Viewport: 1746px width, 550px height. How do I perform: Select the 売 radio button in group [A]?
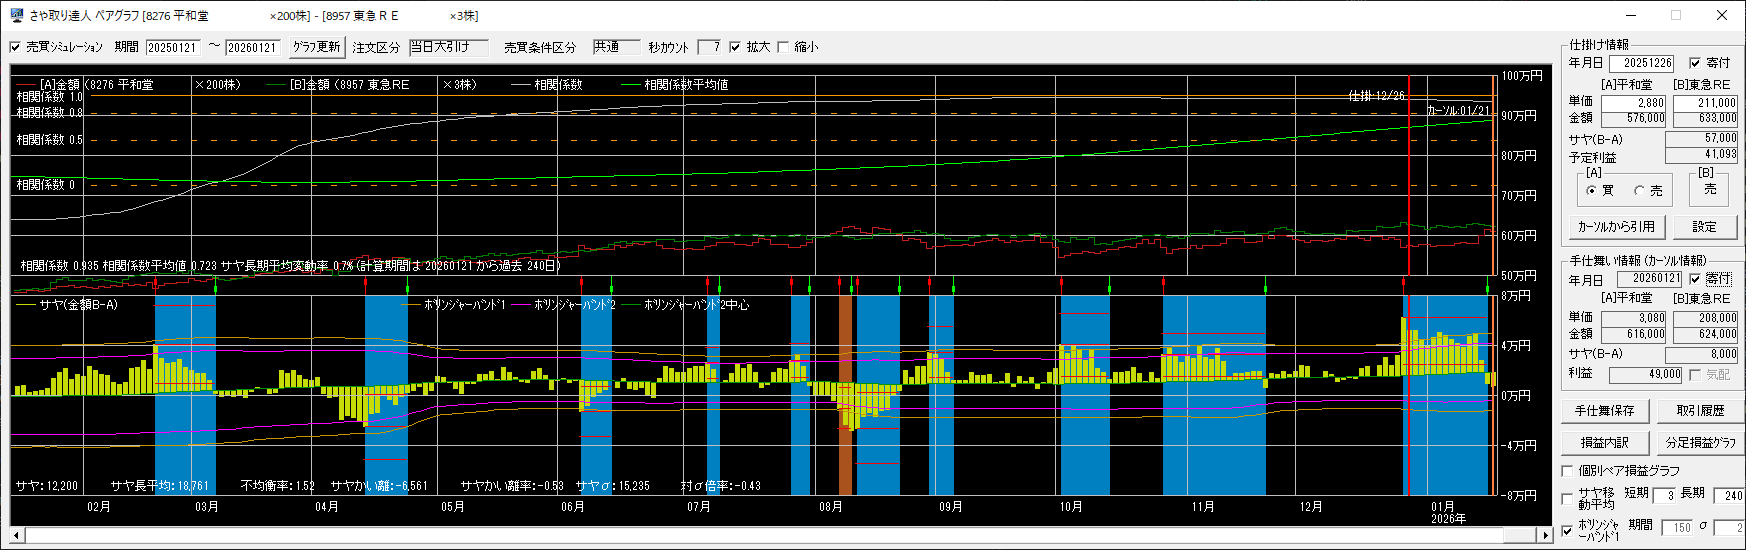(x=1640, y=190)
